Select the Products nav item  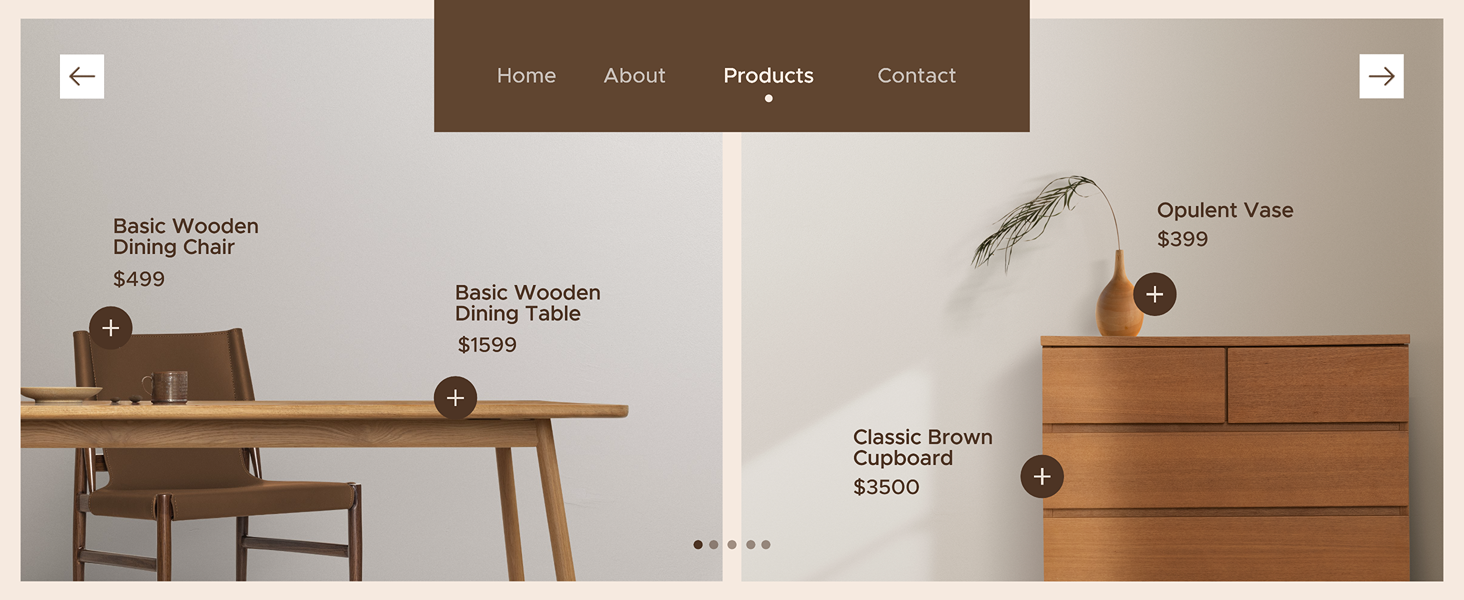click(768, 76)
